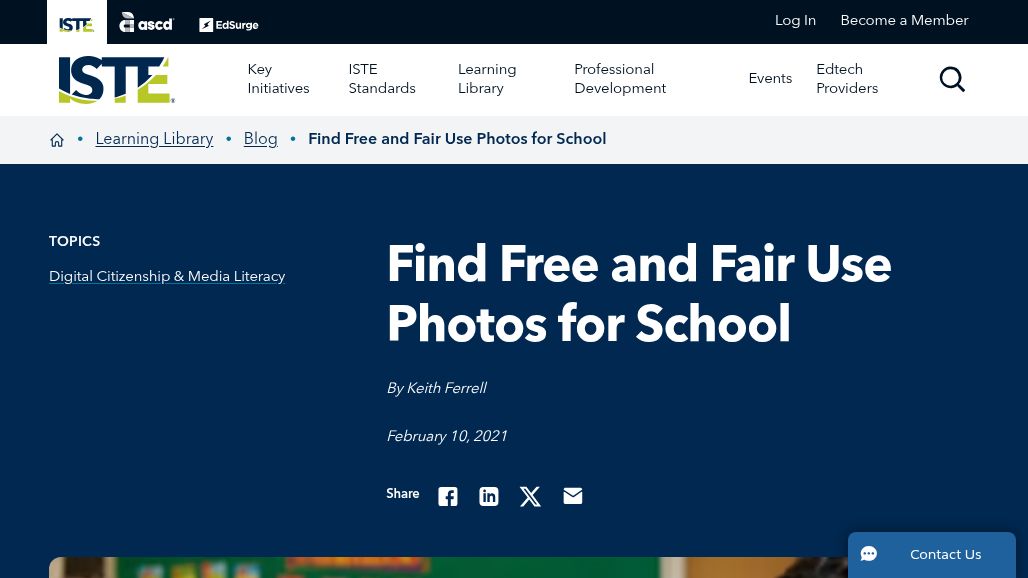
Task: Share the article on Facebook
Action: point(448,496)
